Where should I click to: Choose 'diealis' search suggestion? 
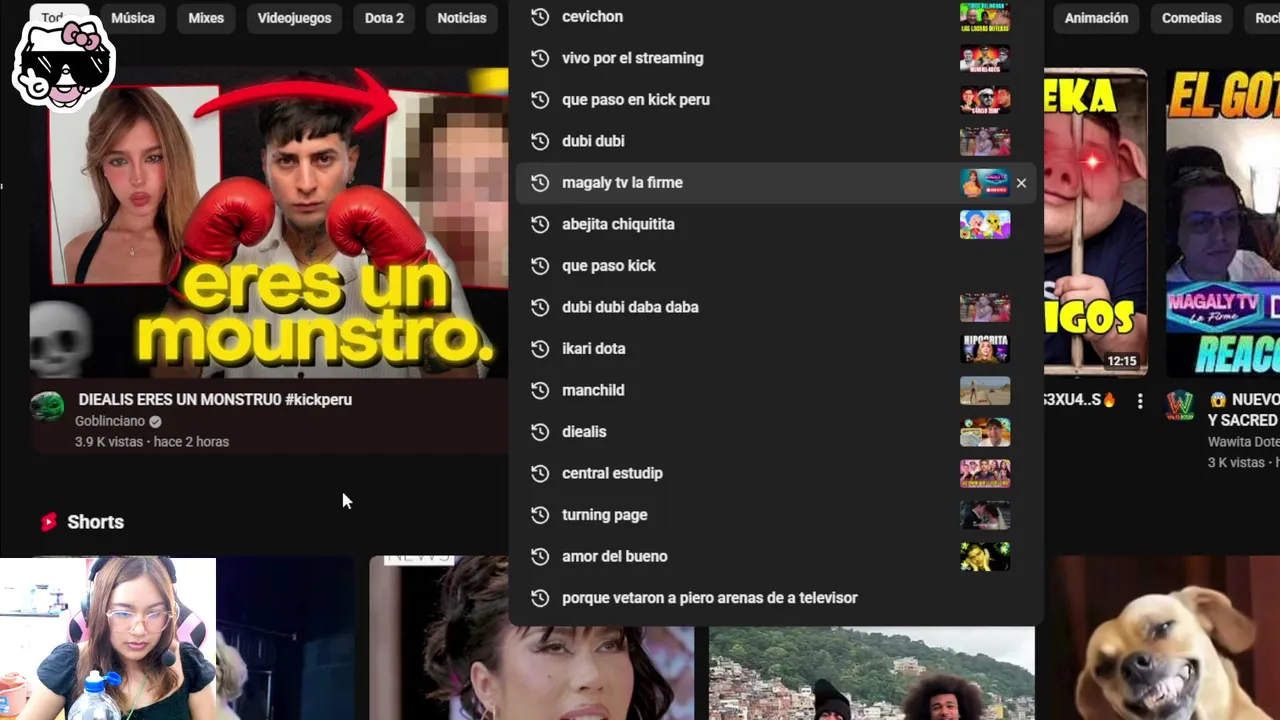775,432
